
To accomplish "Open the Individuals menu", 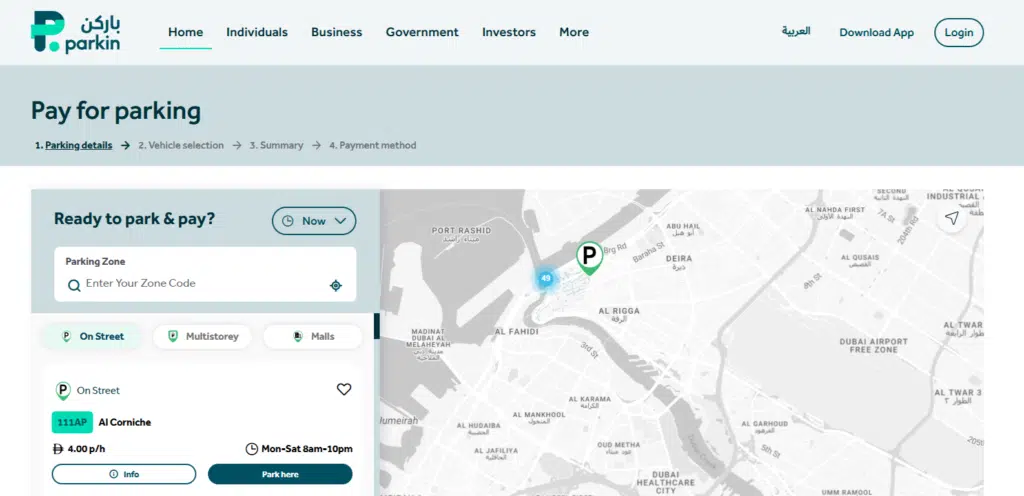I will [x=257, y=32].
